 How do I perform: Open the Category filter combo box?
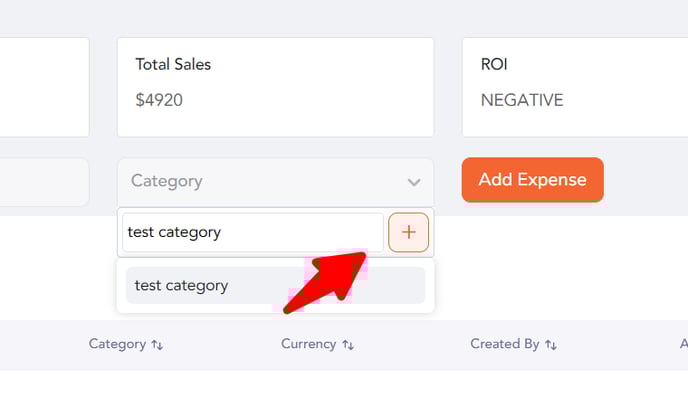point(276,182)
